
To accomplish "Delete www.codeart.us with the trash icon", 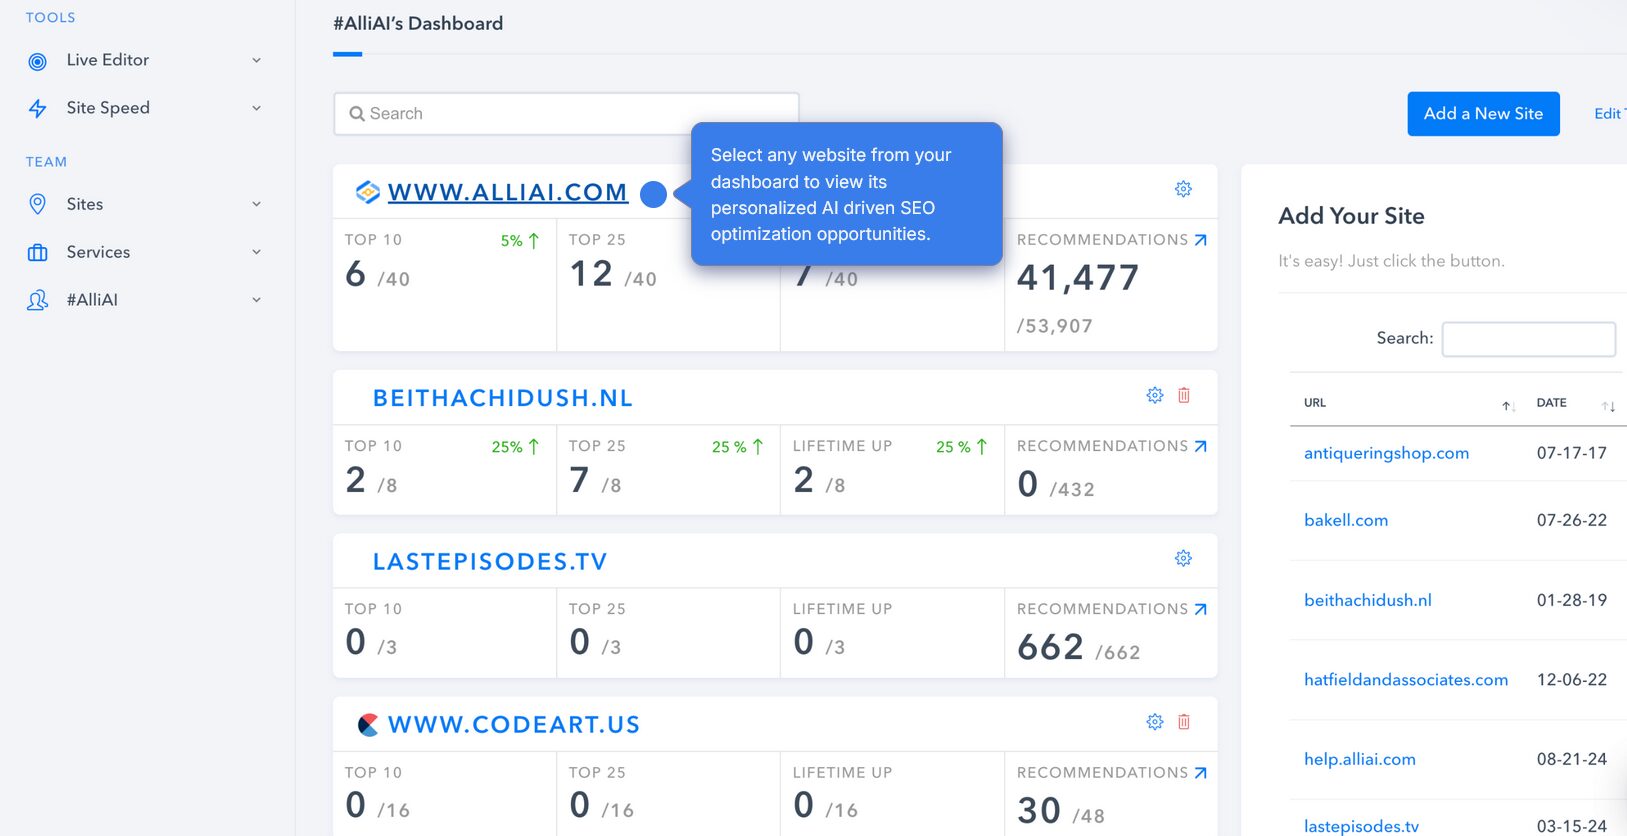I will 1184,722.
